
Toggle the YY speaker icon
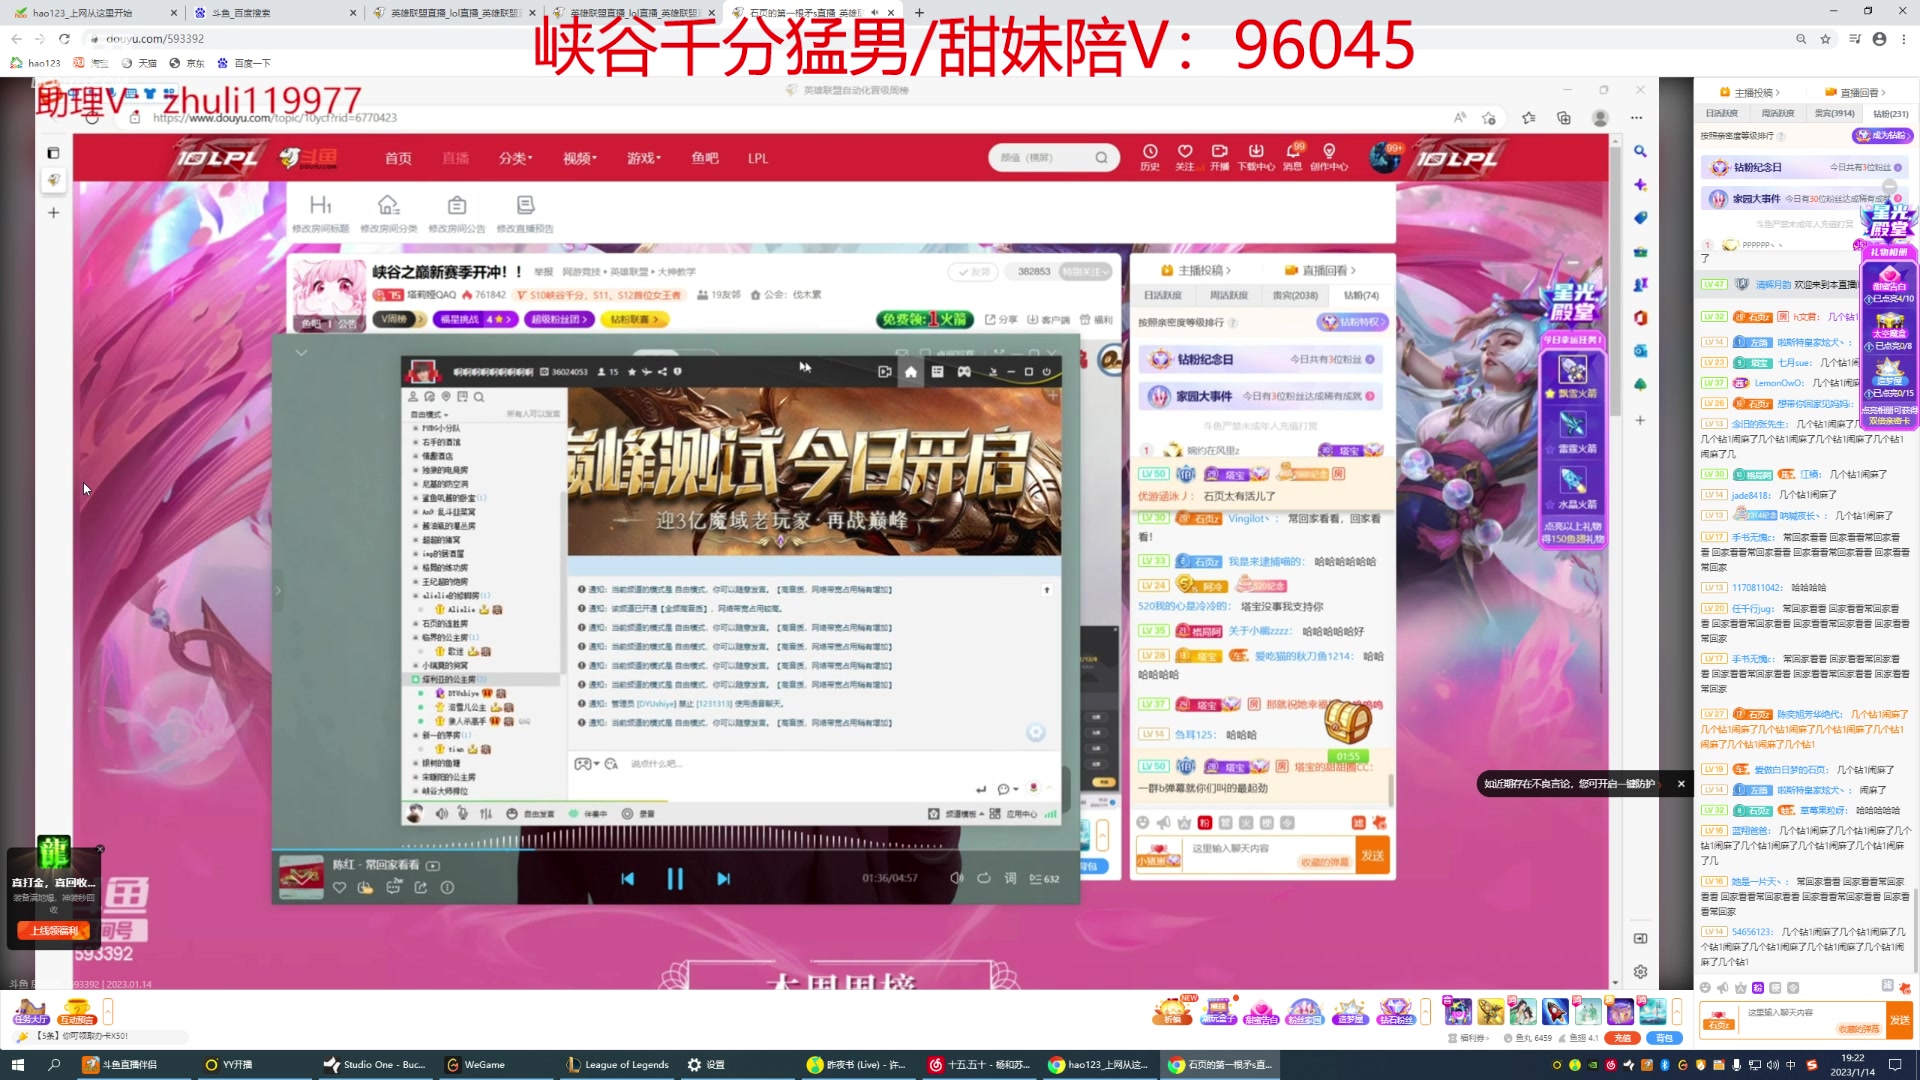(x=441, y=814)
